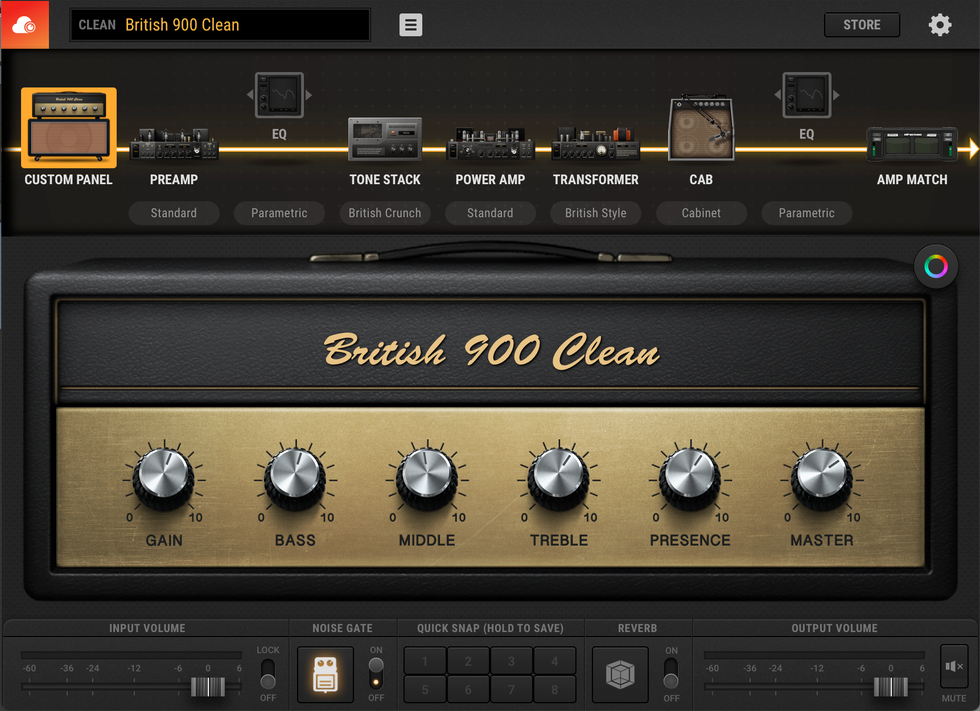Click the STORE button
Screen dimensions: 980x711
(x=861, y=25)
